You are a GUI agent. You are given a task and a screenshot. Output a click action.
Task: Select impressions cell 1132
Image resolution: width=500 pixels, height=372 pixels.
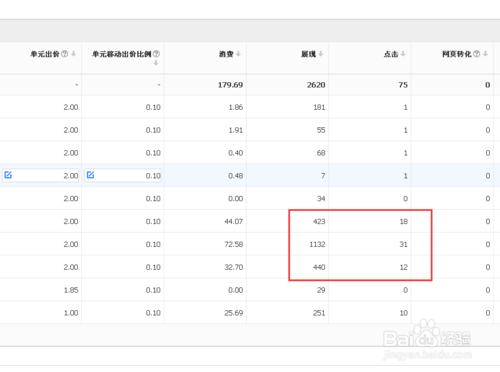click(x=317, y=244)
